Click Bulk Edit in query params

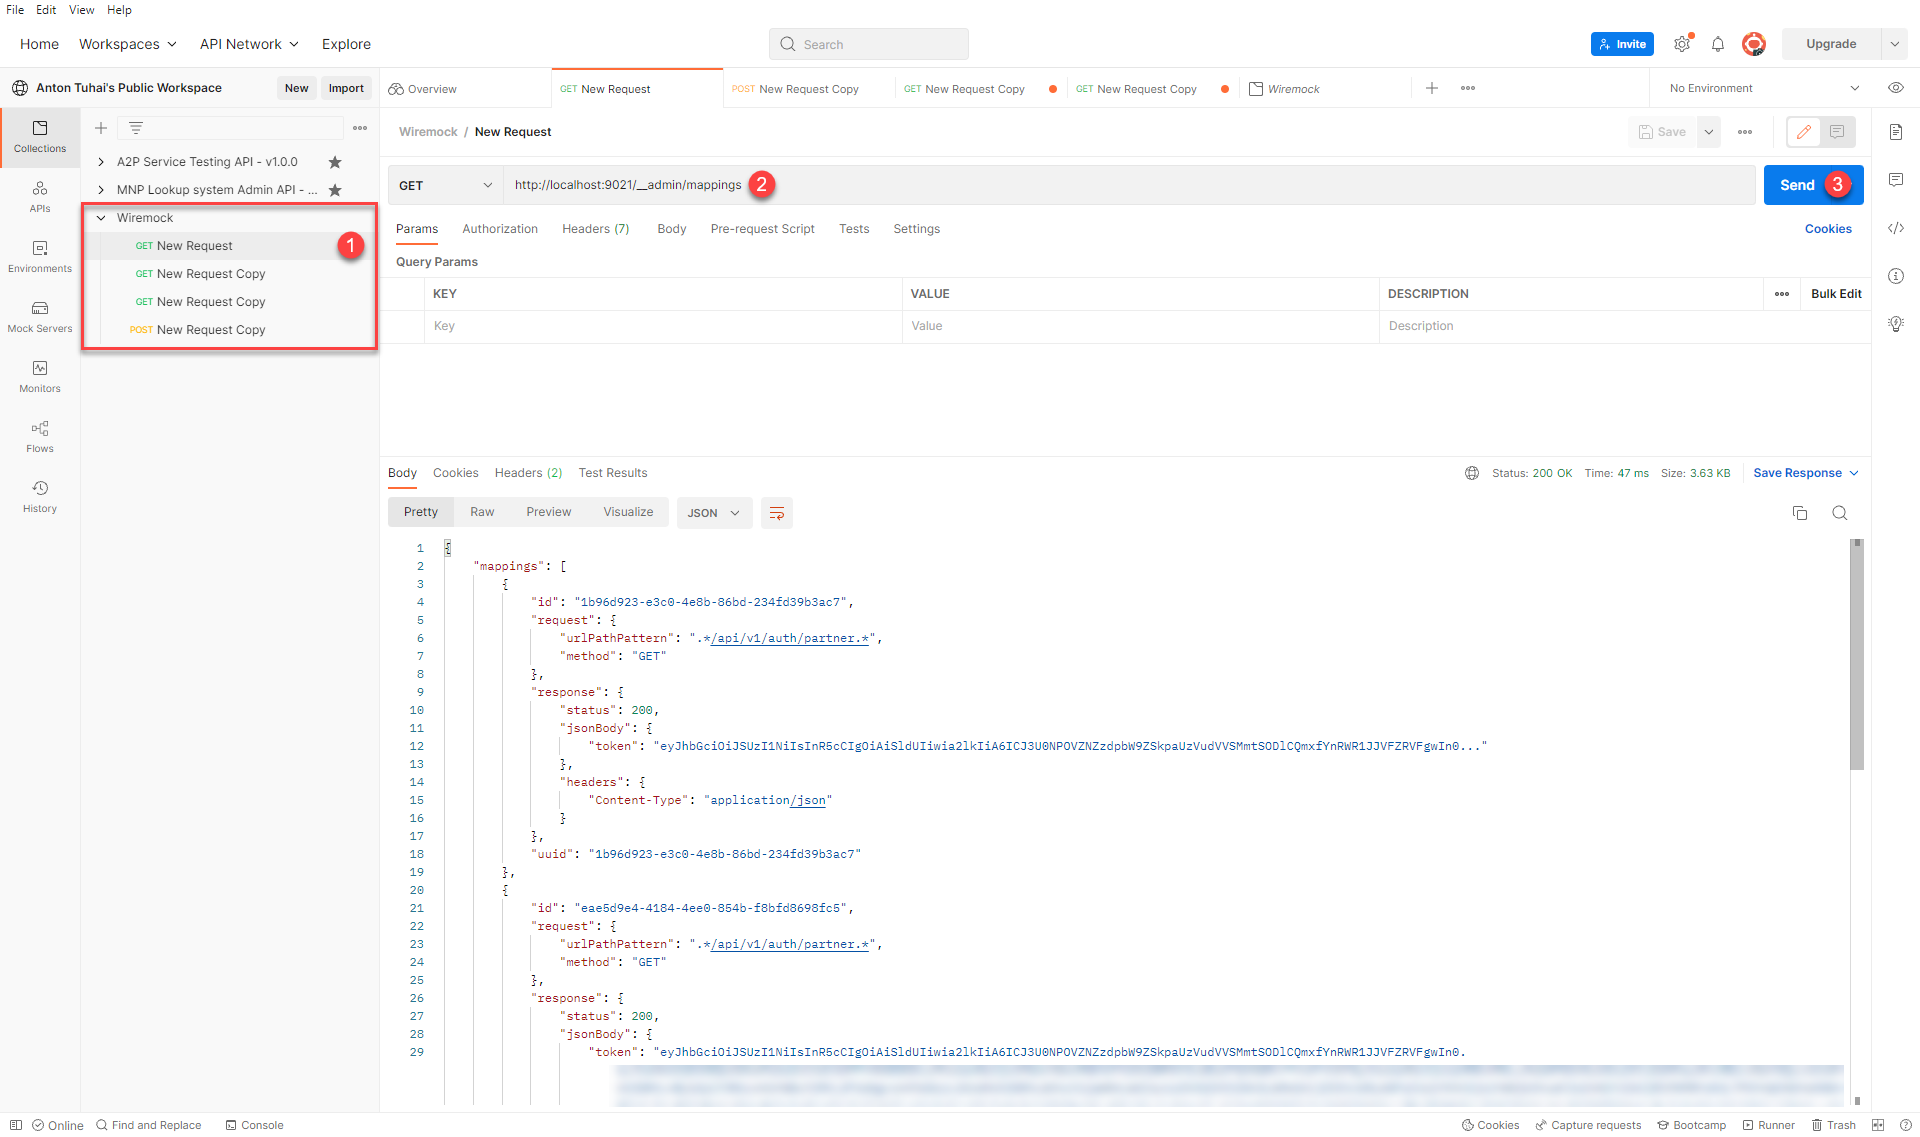(x=1836, y=294)
